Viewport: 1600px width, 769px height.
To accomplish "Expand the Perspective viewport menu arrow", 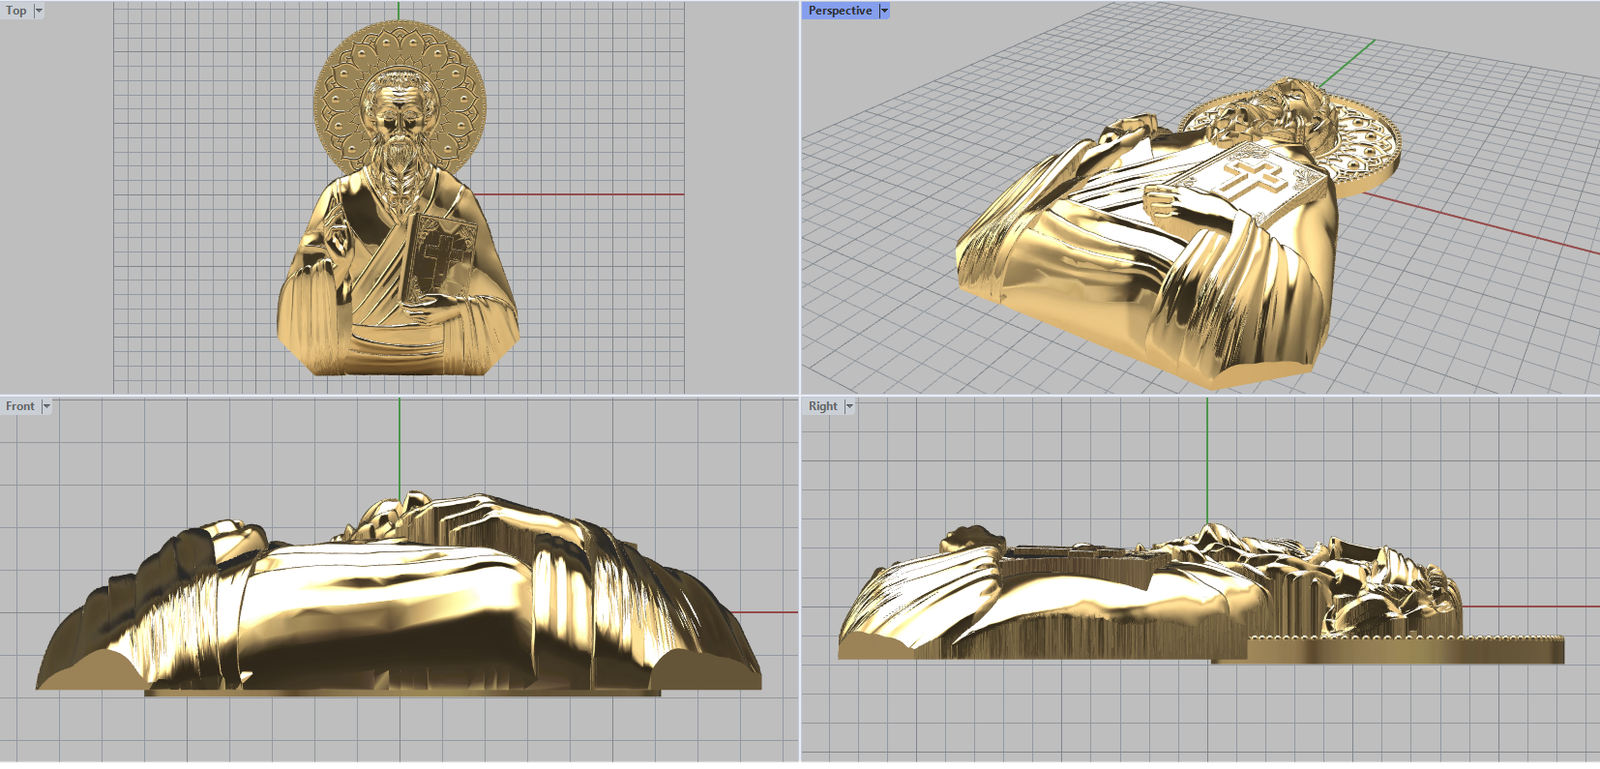I will [884, 11].
